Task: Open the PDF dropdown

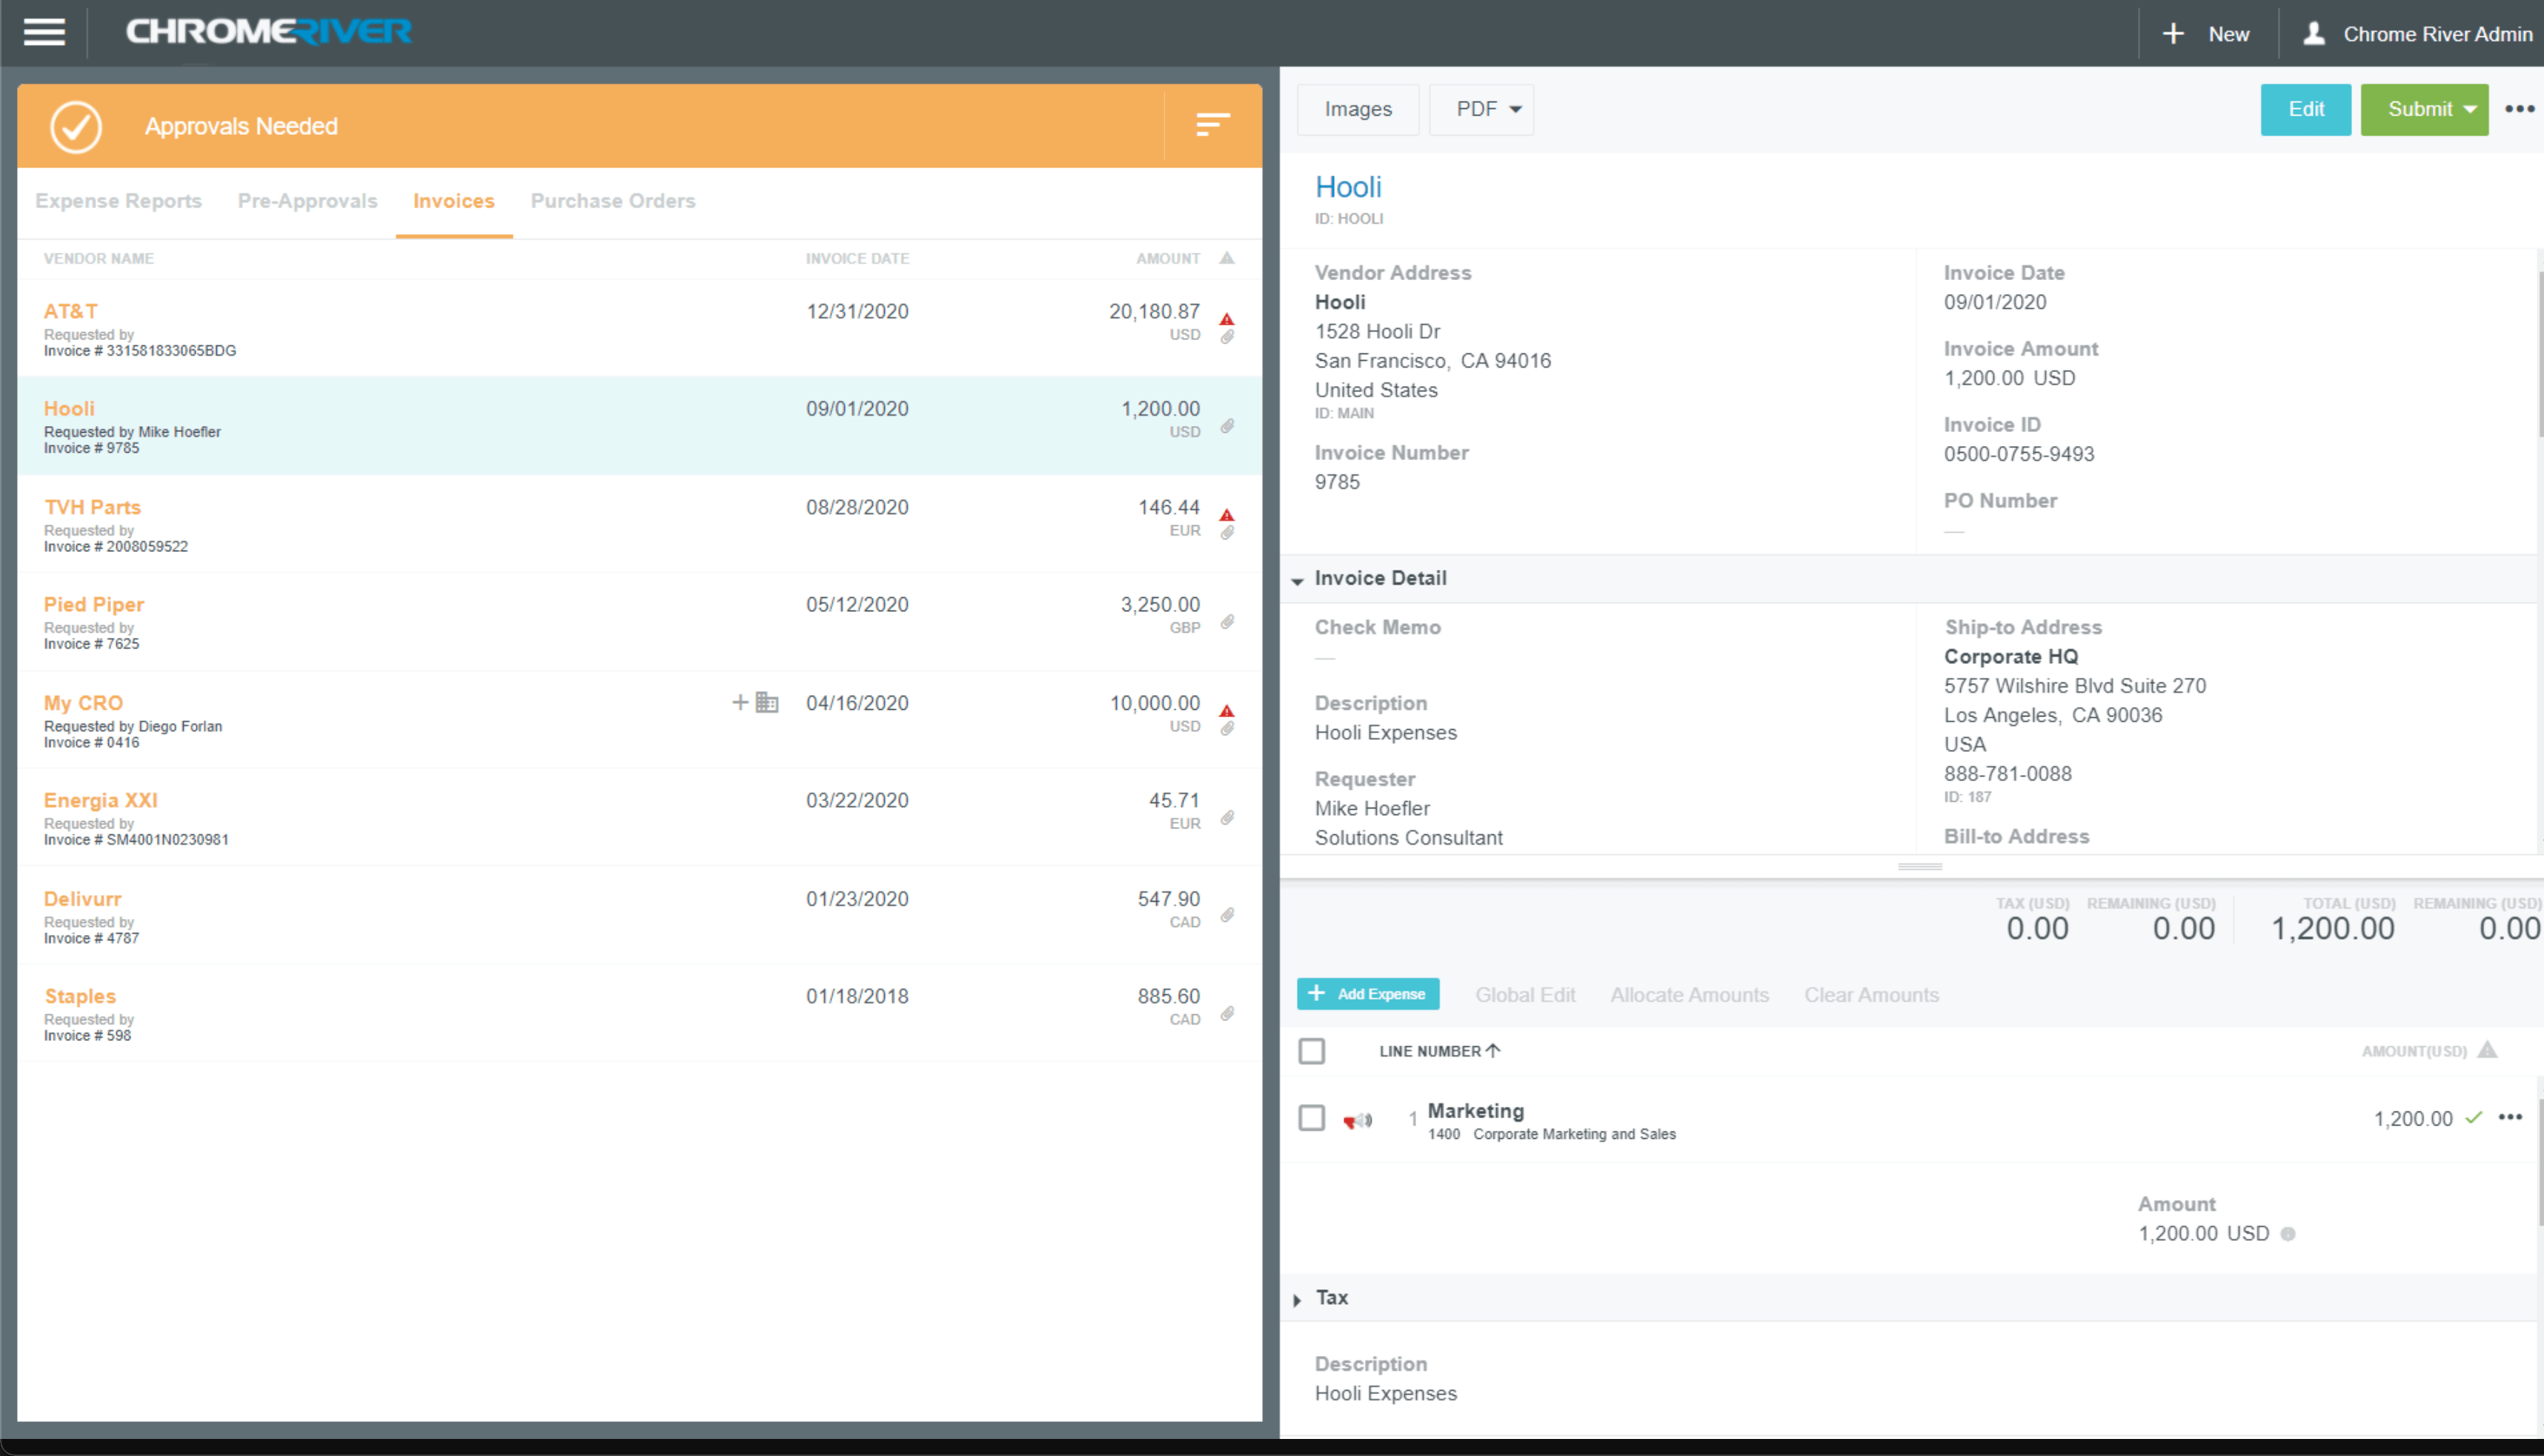Action: (1481, 109)
